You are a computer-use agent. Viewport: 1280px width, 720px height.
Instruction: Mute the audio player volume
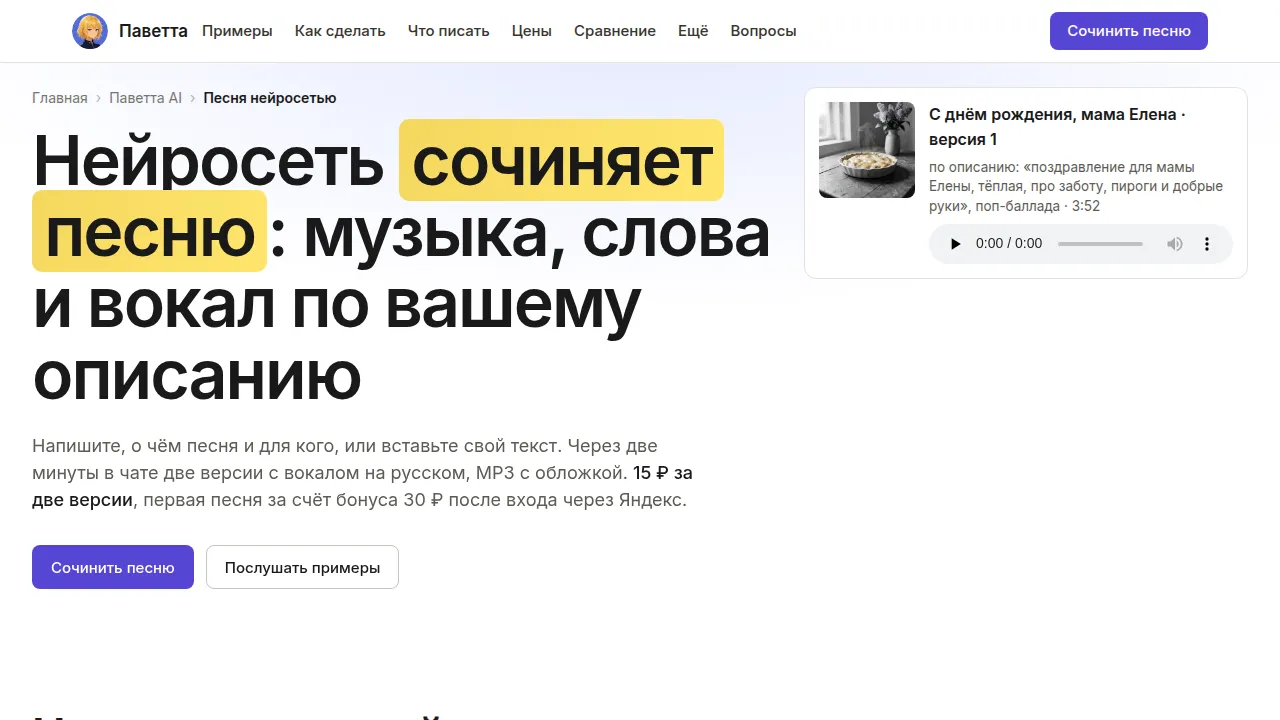(x=1175, y=244)
